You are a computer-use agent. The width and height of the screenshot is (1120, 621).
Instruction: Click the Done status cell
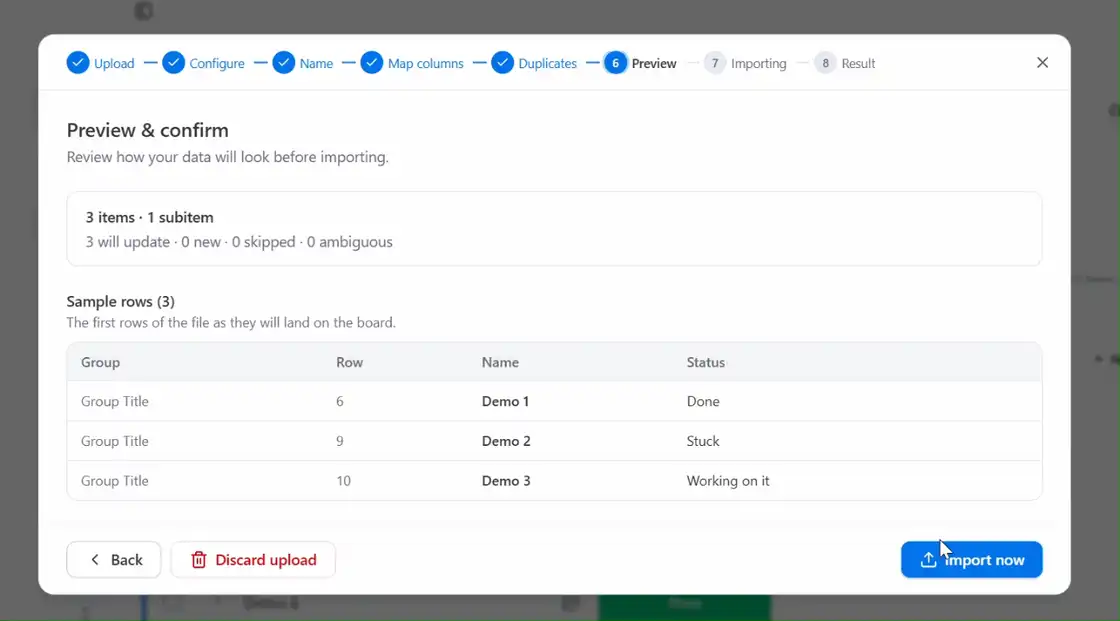point(703,402)
